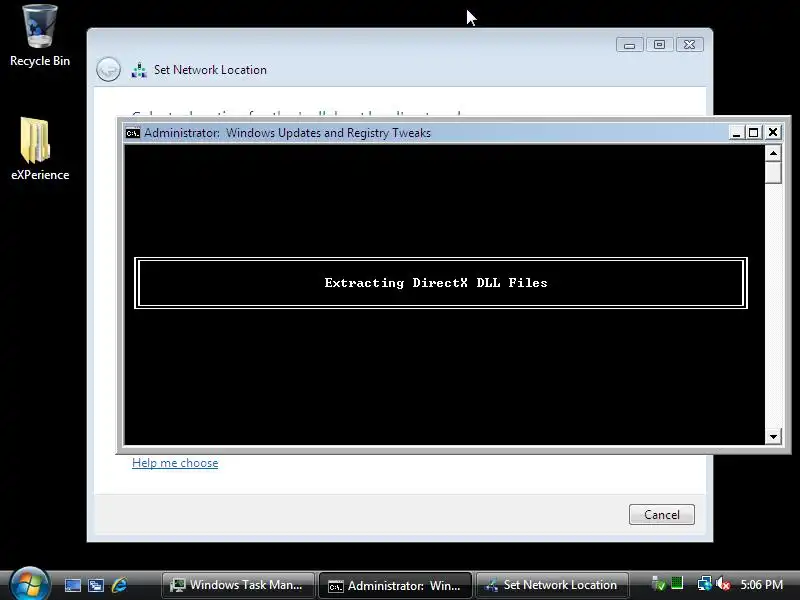Click the Switch between windows quick launch icon
This screenshot has height=600, width=800.
(x=96, y=585)
